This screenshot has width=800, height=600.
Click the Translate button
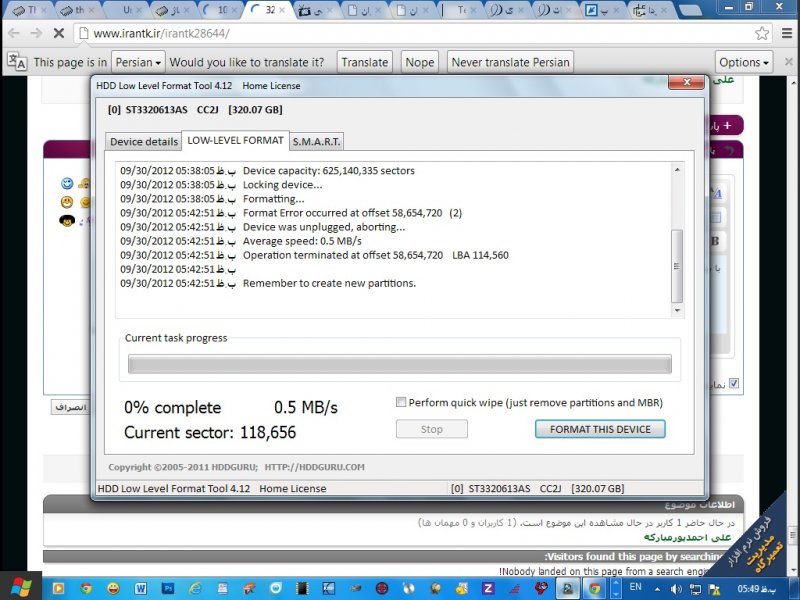point(365,62)
